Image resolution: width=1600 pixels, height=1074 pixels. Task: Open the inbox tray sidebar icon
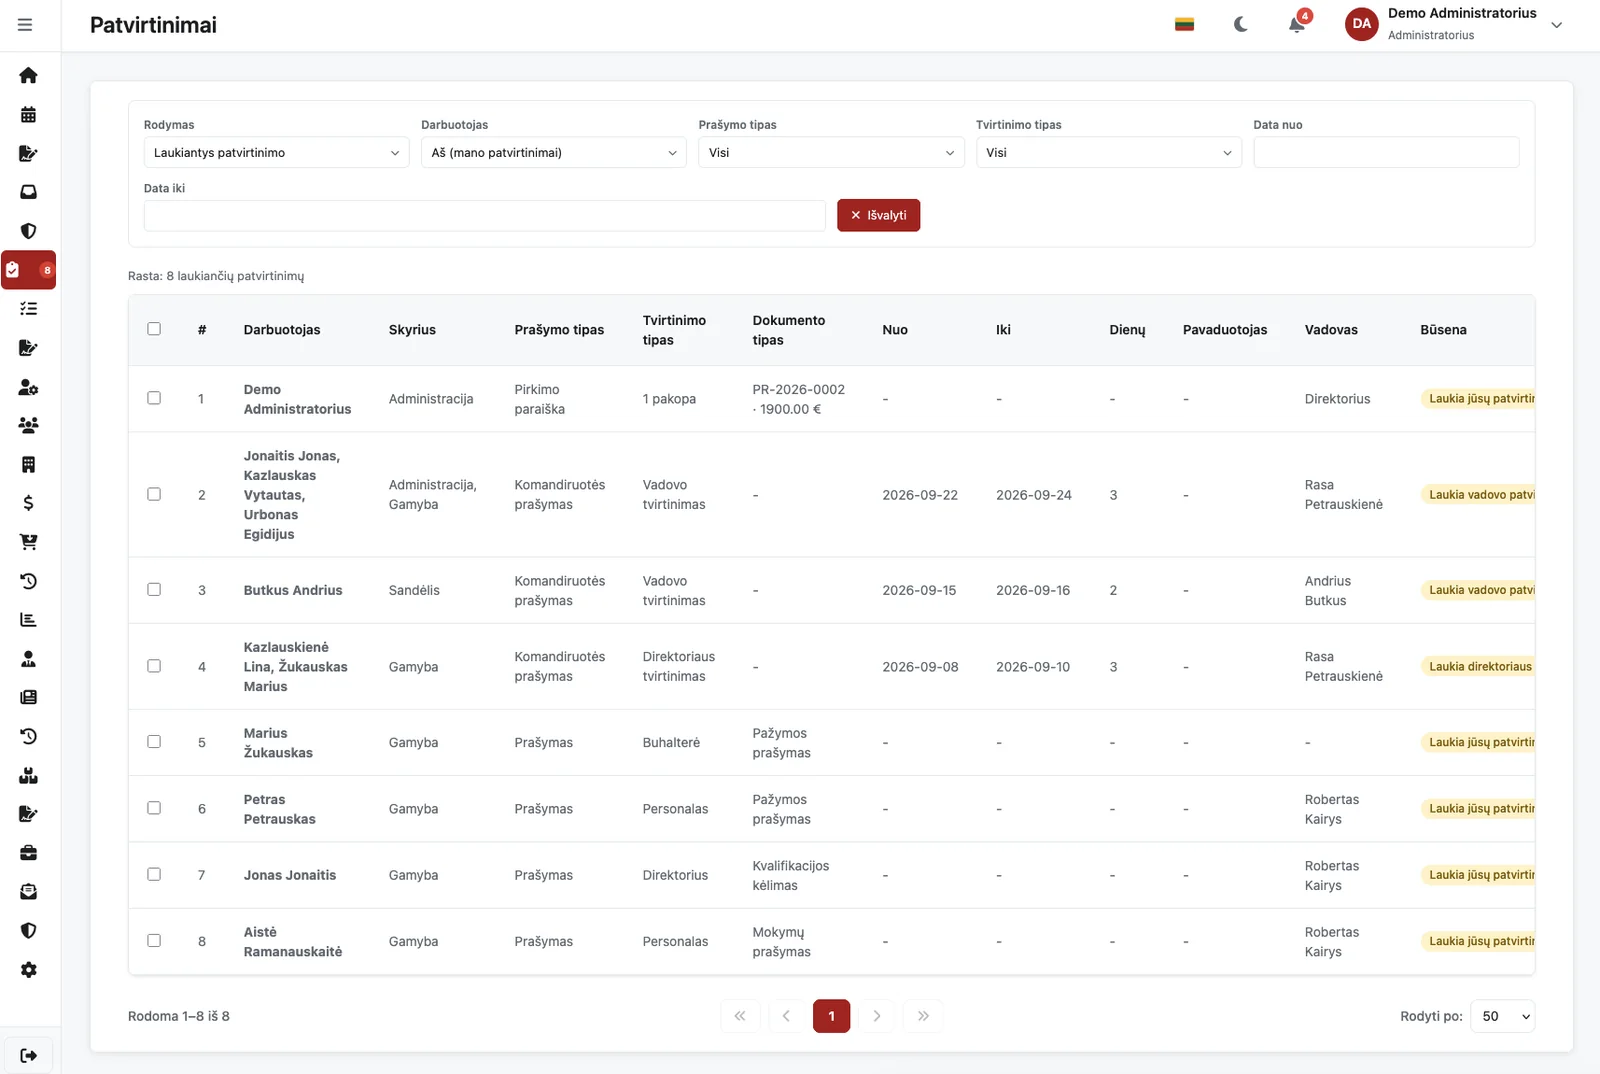(x=28, y=192)
